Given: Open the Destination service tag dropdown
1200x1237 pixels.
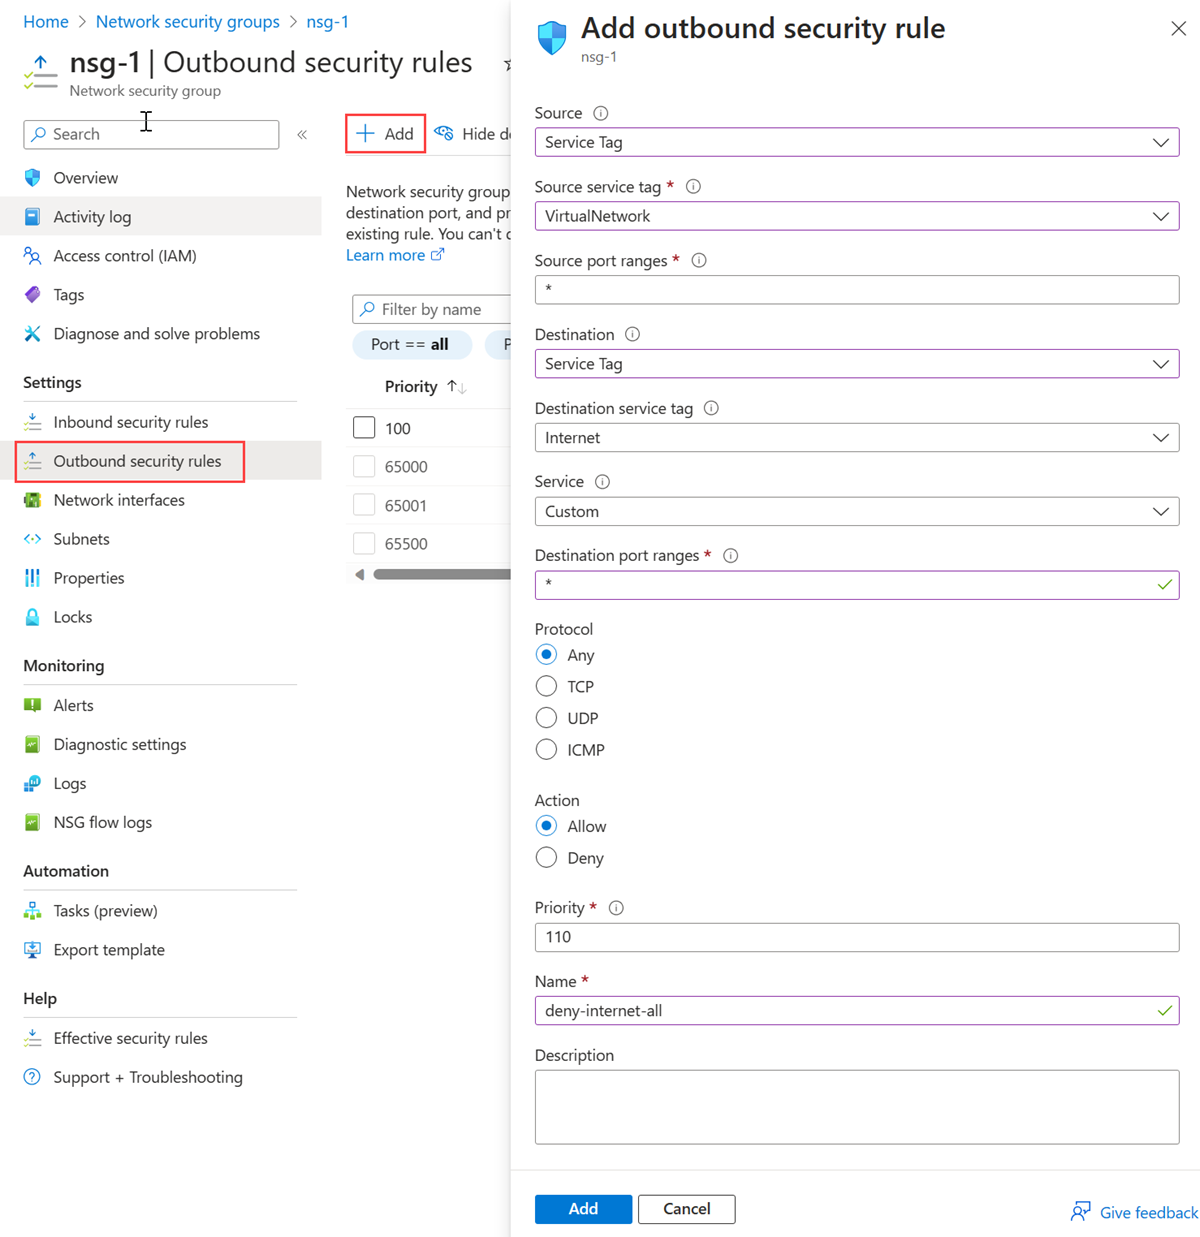Looking at the screenshot, I should tap(857, 437).
